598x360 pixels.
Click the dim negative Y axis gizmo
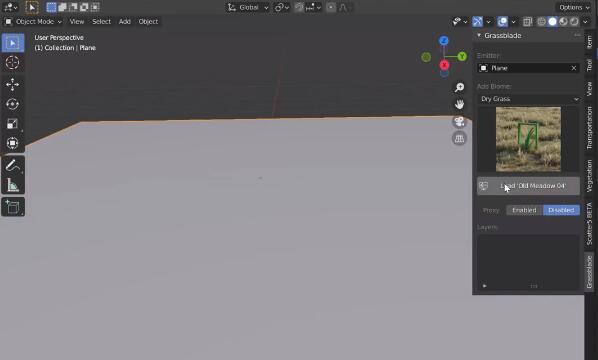tap(426, 57)
